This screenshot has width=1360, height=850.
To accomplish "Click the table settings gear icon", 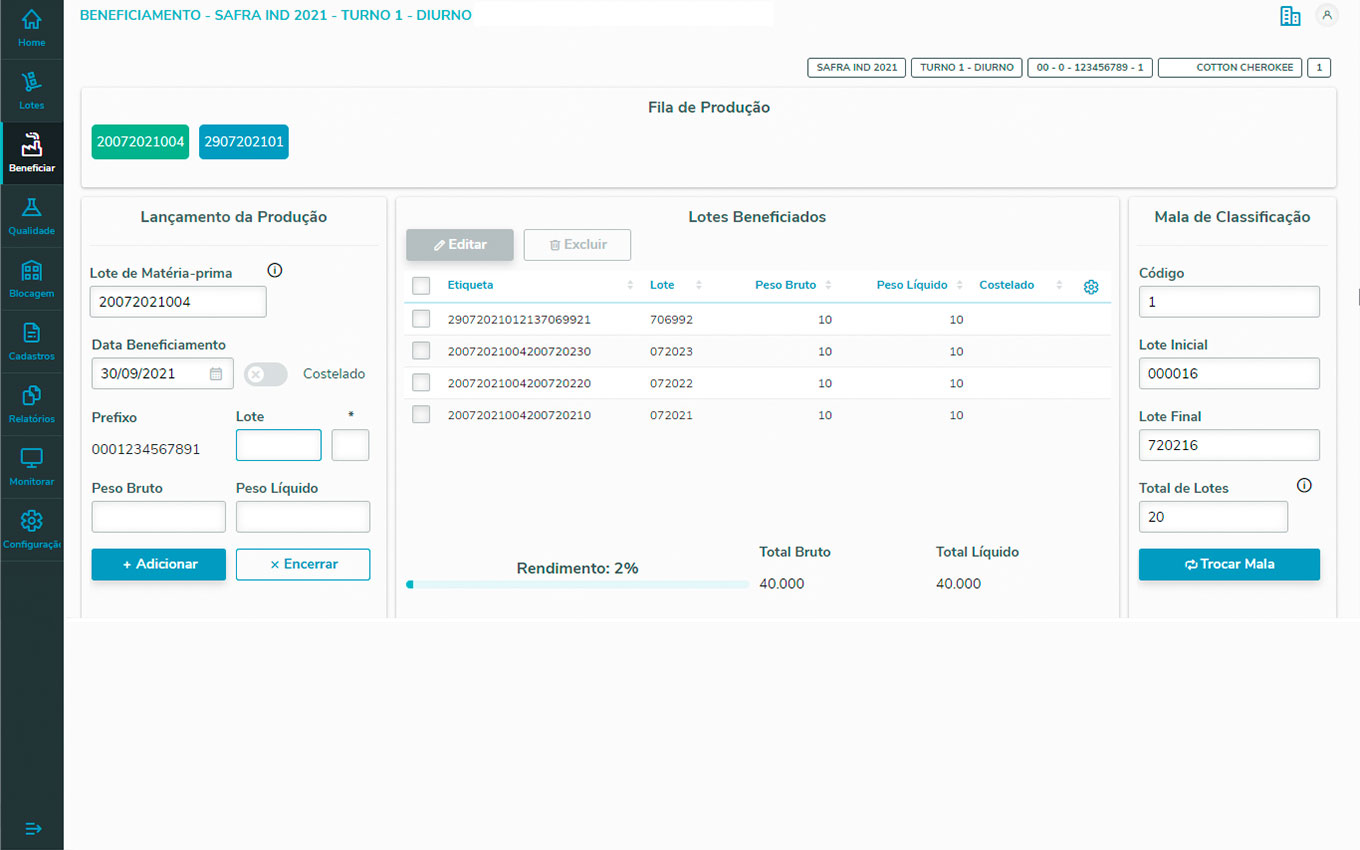I will (1091, 287).
